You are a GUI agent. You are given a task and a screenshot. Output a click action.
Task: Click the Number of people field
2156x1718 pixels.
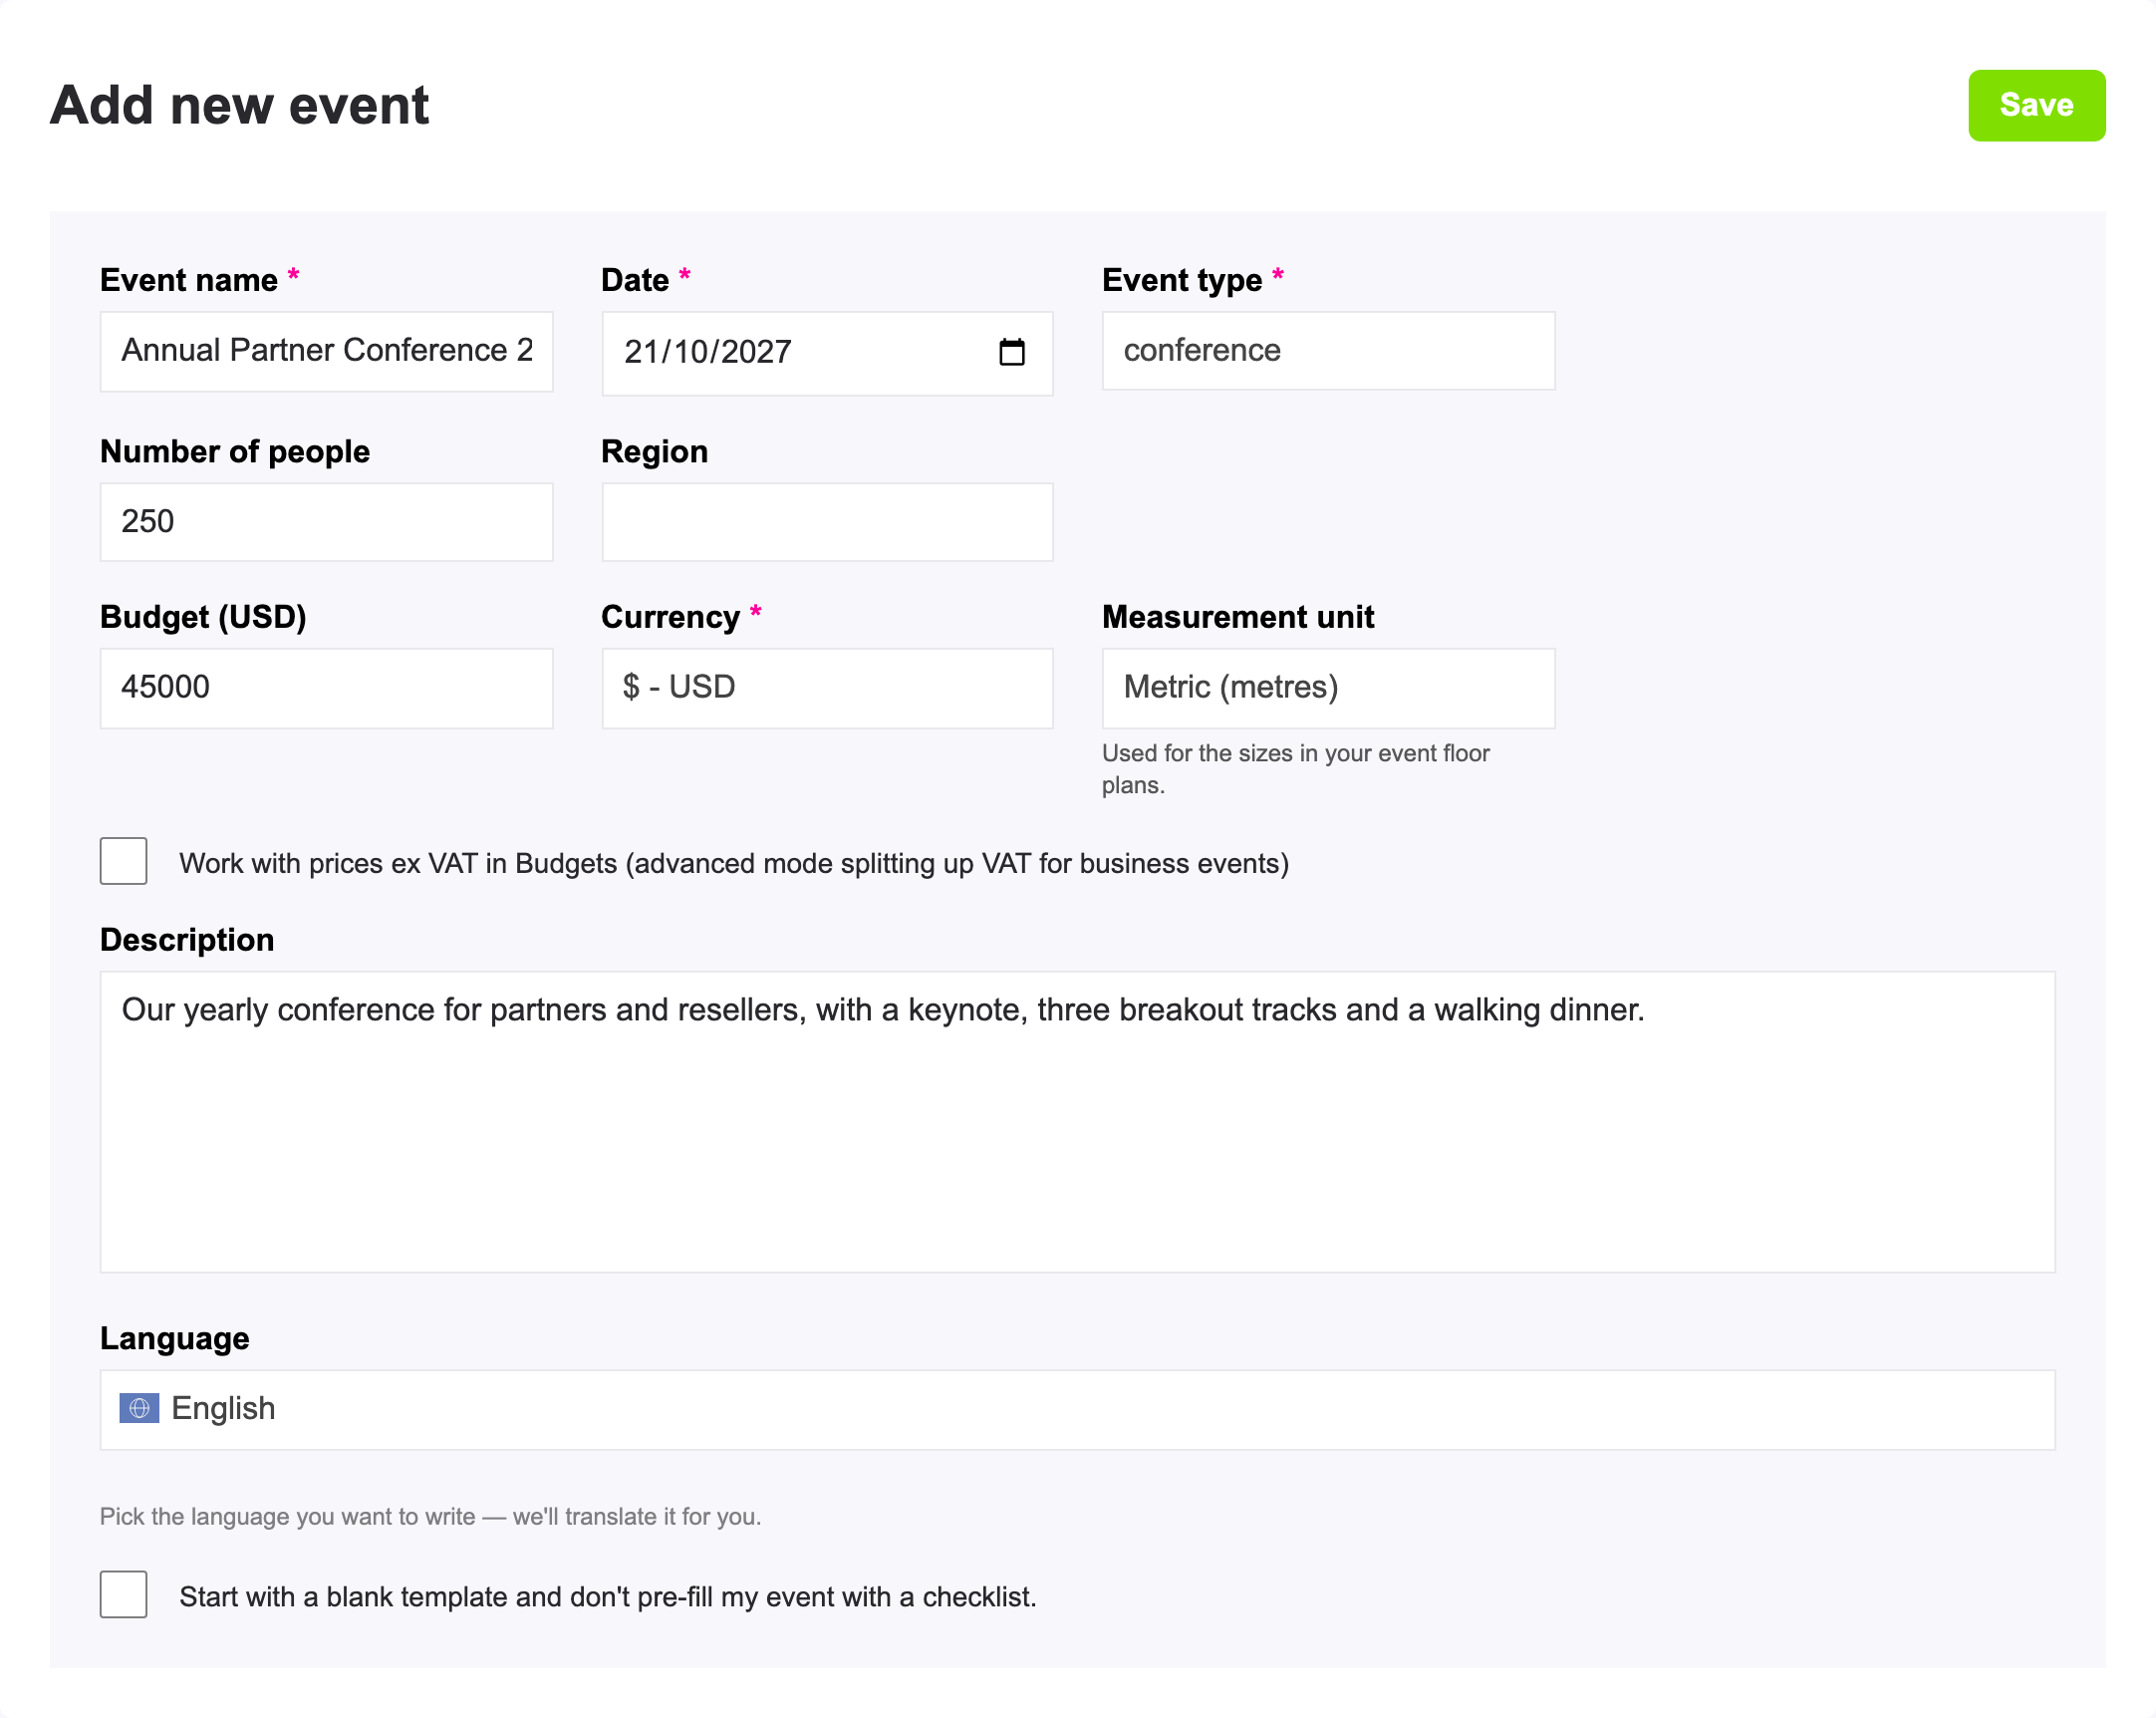(x=326, y=522)
